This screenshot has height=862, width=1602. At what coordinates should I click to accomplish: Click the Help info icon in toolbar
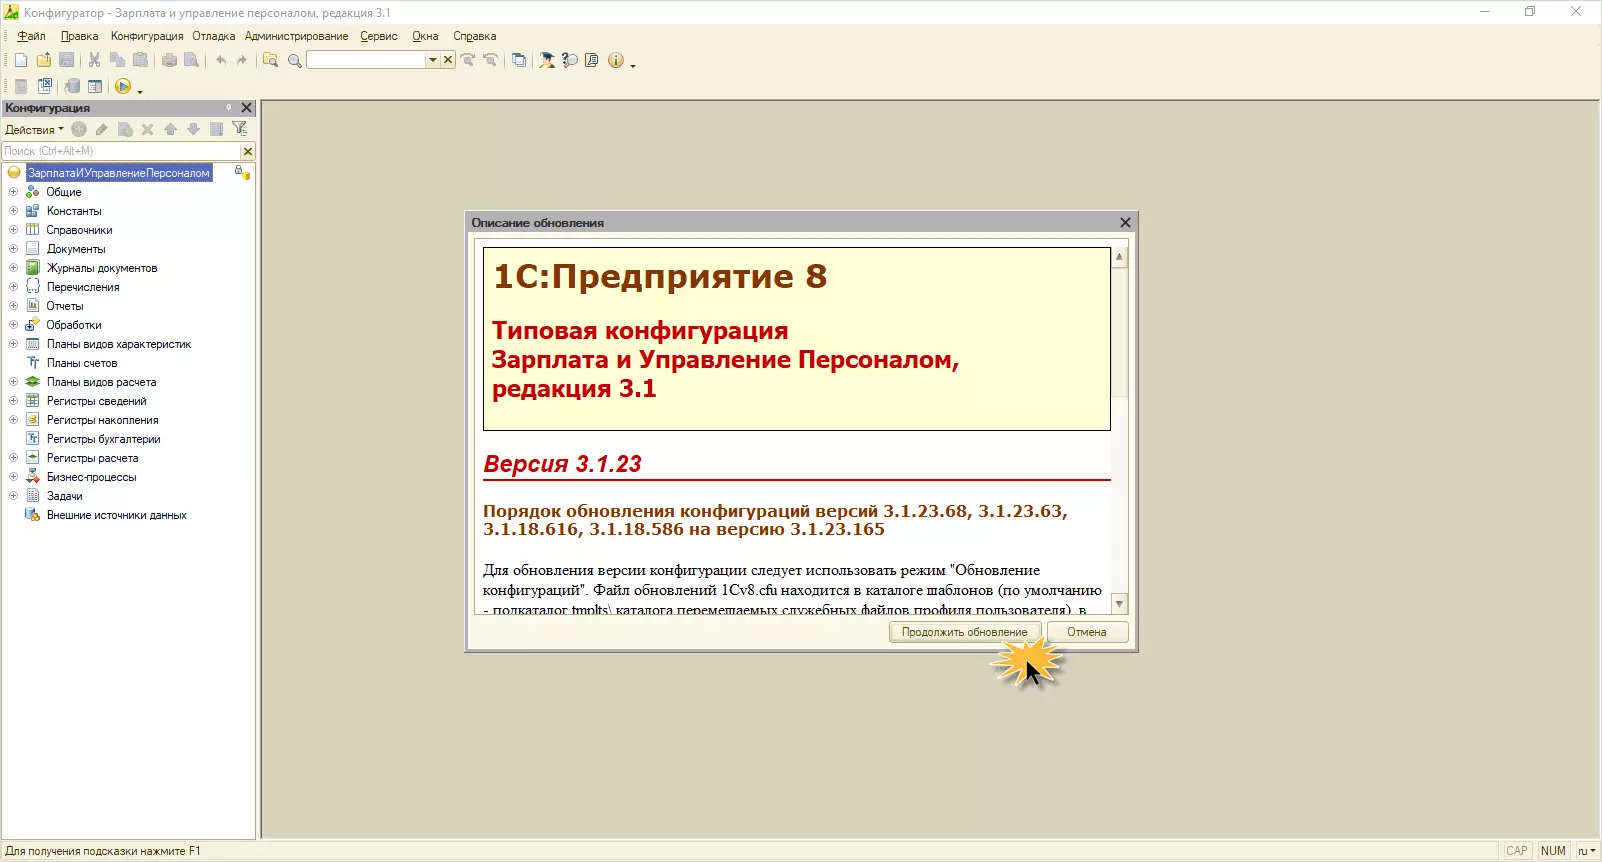click(x=615, y=60)
